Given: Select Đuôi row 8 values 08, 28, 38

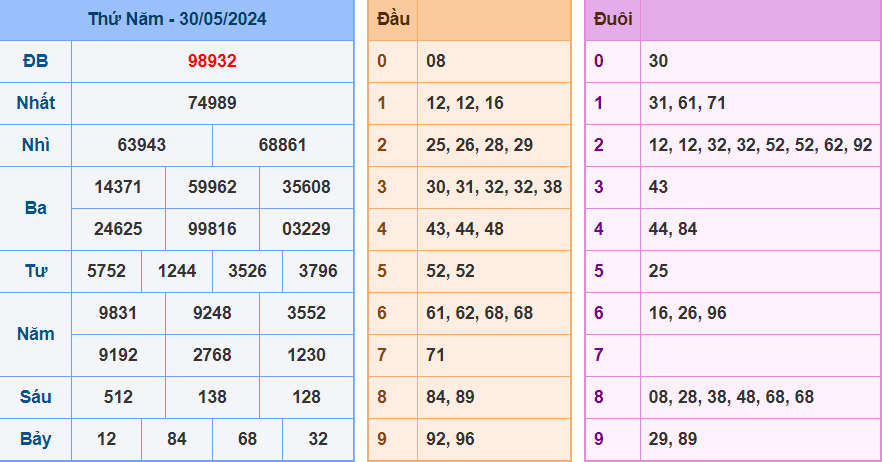Looking at the screenshot, I should pyautogui.click(x=731, y=397).
